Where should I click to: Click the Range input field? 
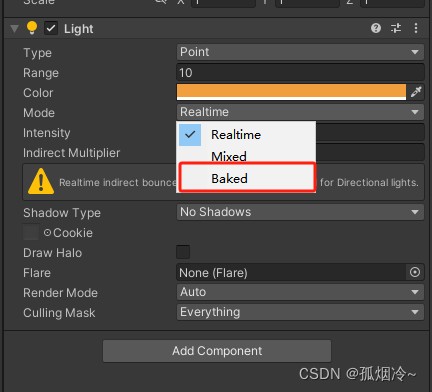pos(300,72)
